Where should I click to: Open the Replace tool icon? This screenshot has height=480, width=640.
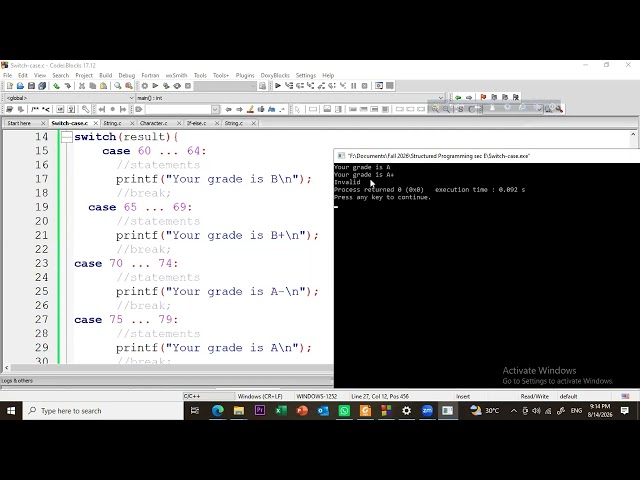pyautogui.click(x=129, y=86)
